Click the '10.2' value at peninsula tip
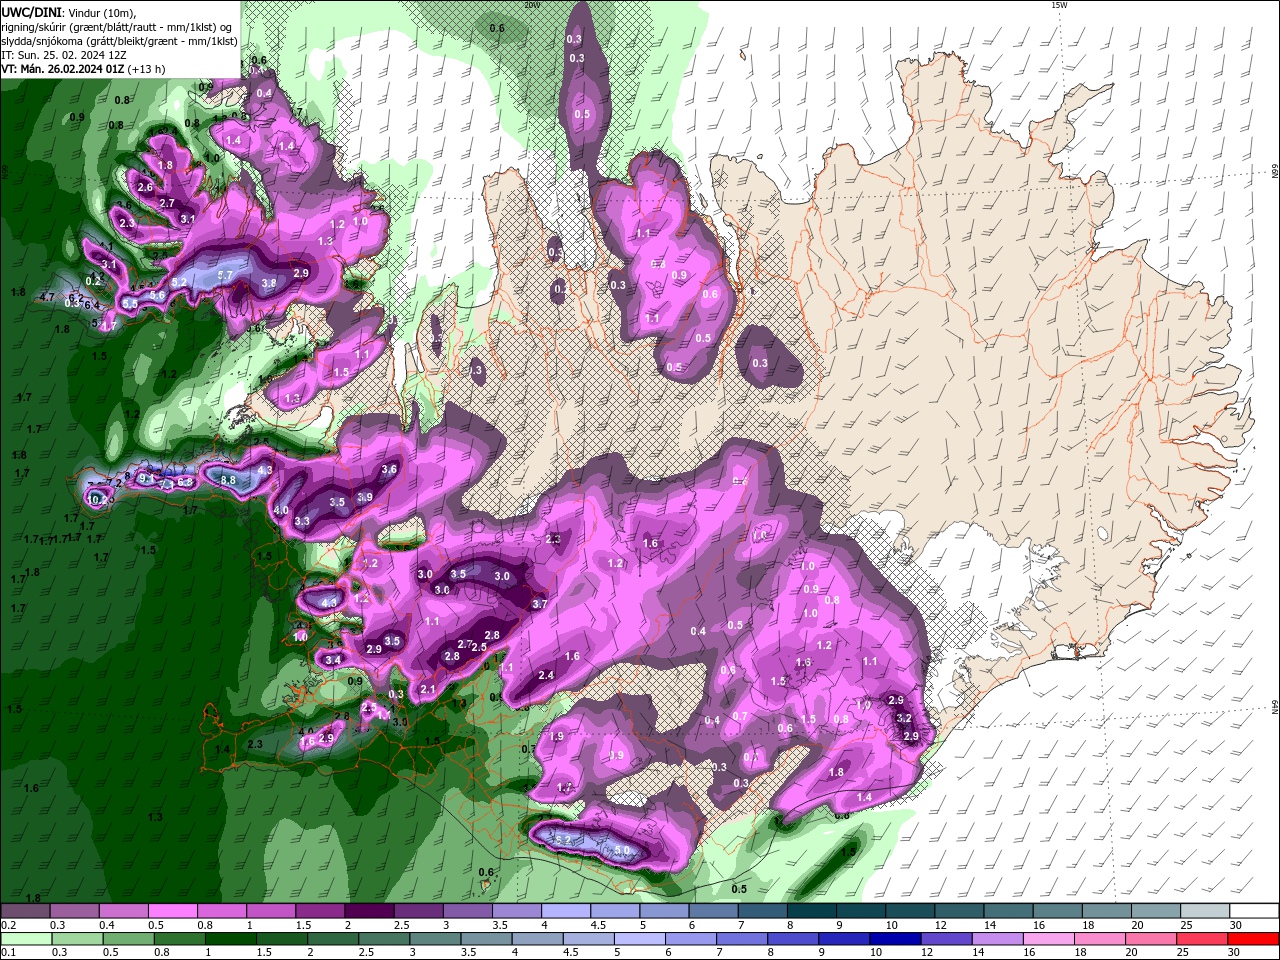The height and width of the screenshot is (960, 1280). pos(97,499)
